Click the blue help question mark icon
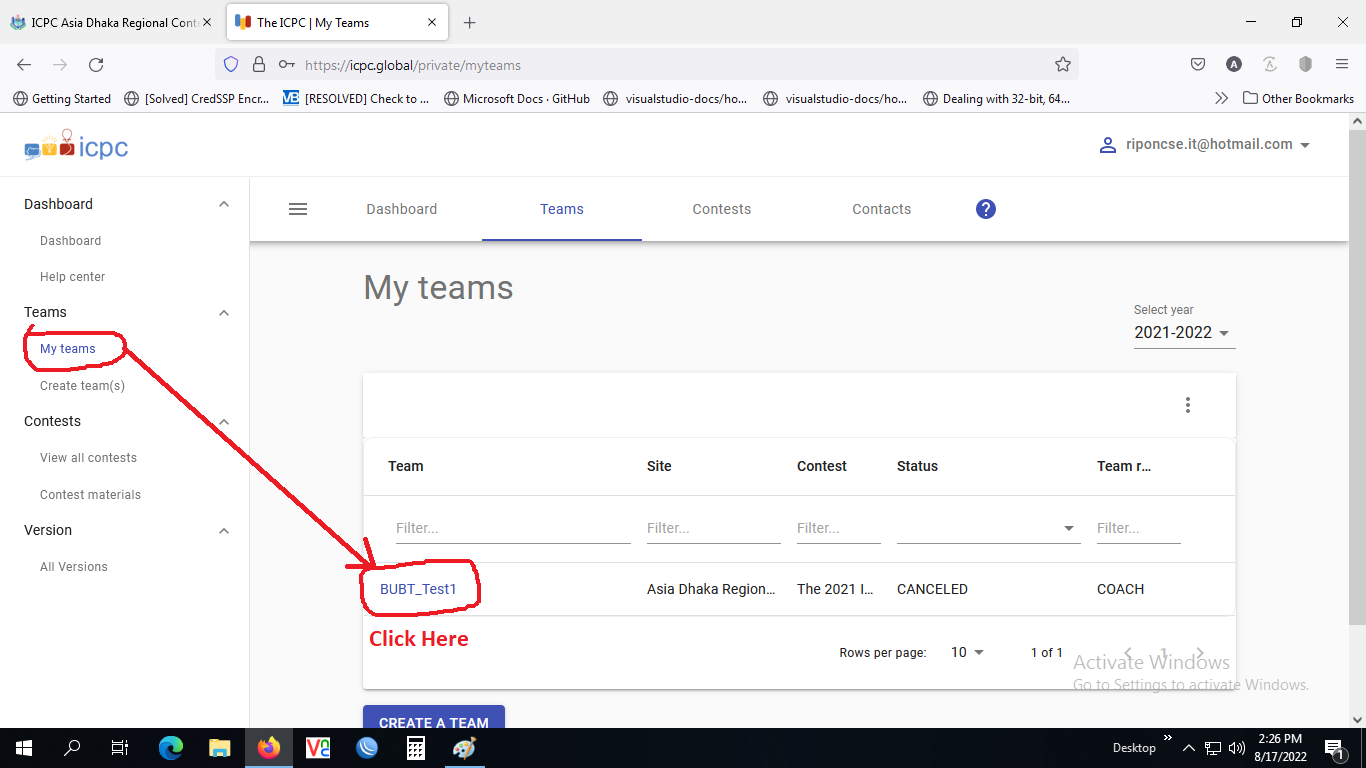The width and height of the screenshot is (1366, 768). pyautogui.click(x=985, y=209)
